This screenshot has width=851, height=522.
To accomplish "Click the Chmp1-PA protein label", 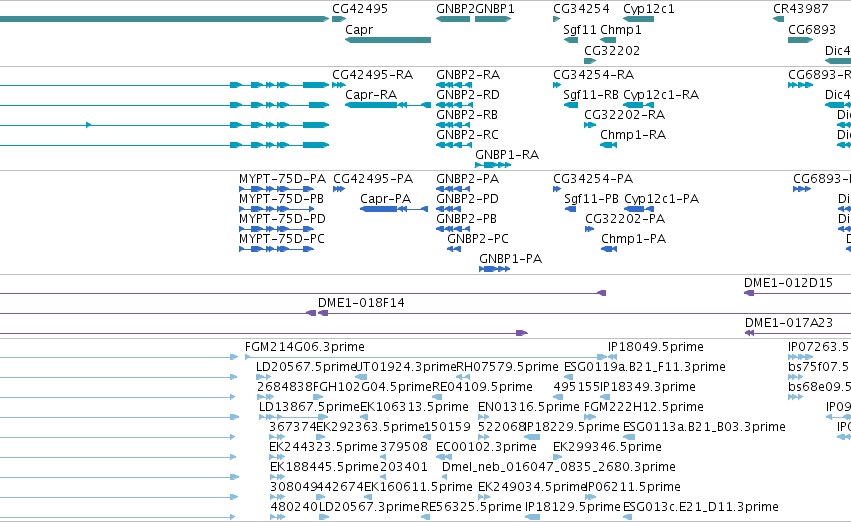I will point(633,239).
